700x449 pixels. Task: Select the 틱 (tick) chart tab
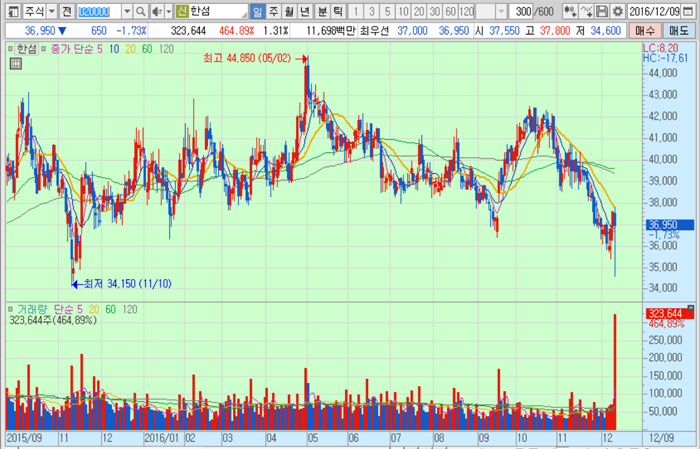[338, 10]
